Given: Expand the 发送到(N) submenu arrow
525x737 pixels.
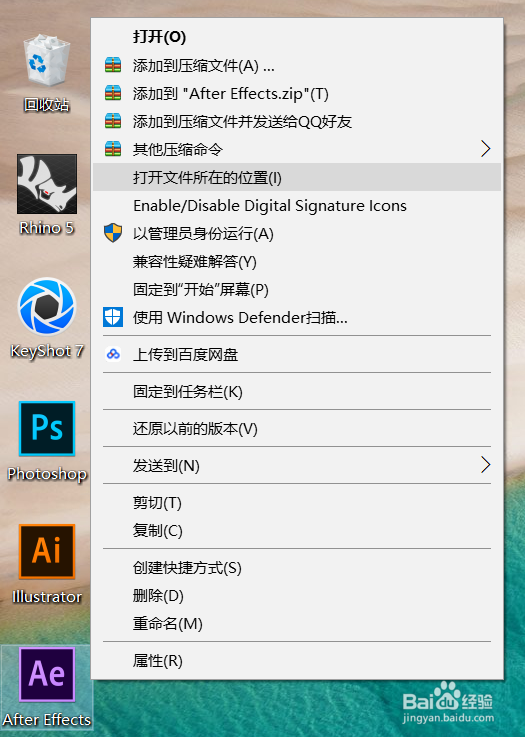Looking at the screenshot, I should (486, 465).
